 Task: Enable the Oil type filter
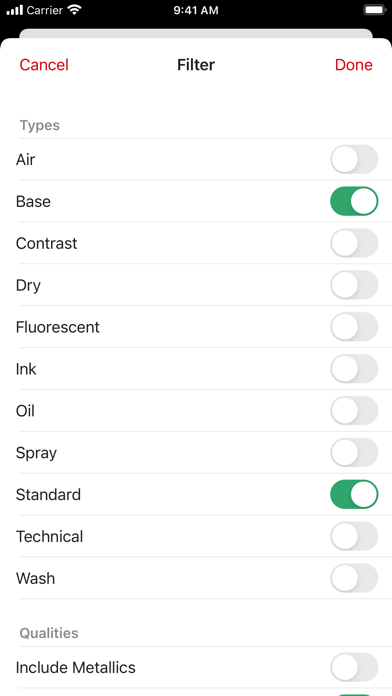point(354,411)
